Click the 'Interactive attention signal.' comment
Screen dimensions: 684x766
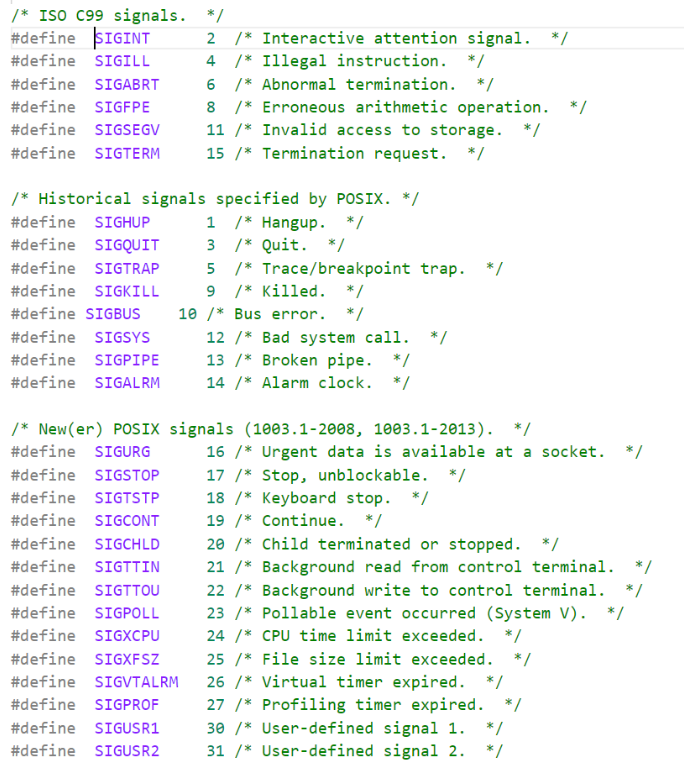coord(401,38)
